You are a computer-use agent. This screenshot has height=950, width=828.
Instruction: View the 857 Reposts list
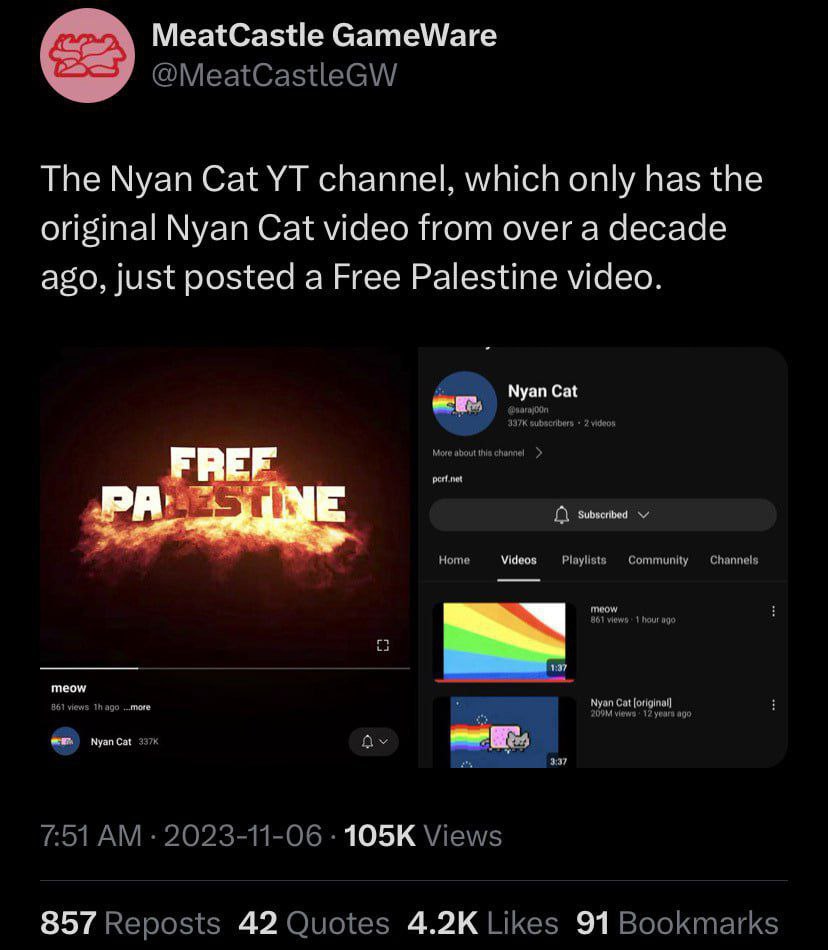coord(130,922)
